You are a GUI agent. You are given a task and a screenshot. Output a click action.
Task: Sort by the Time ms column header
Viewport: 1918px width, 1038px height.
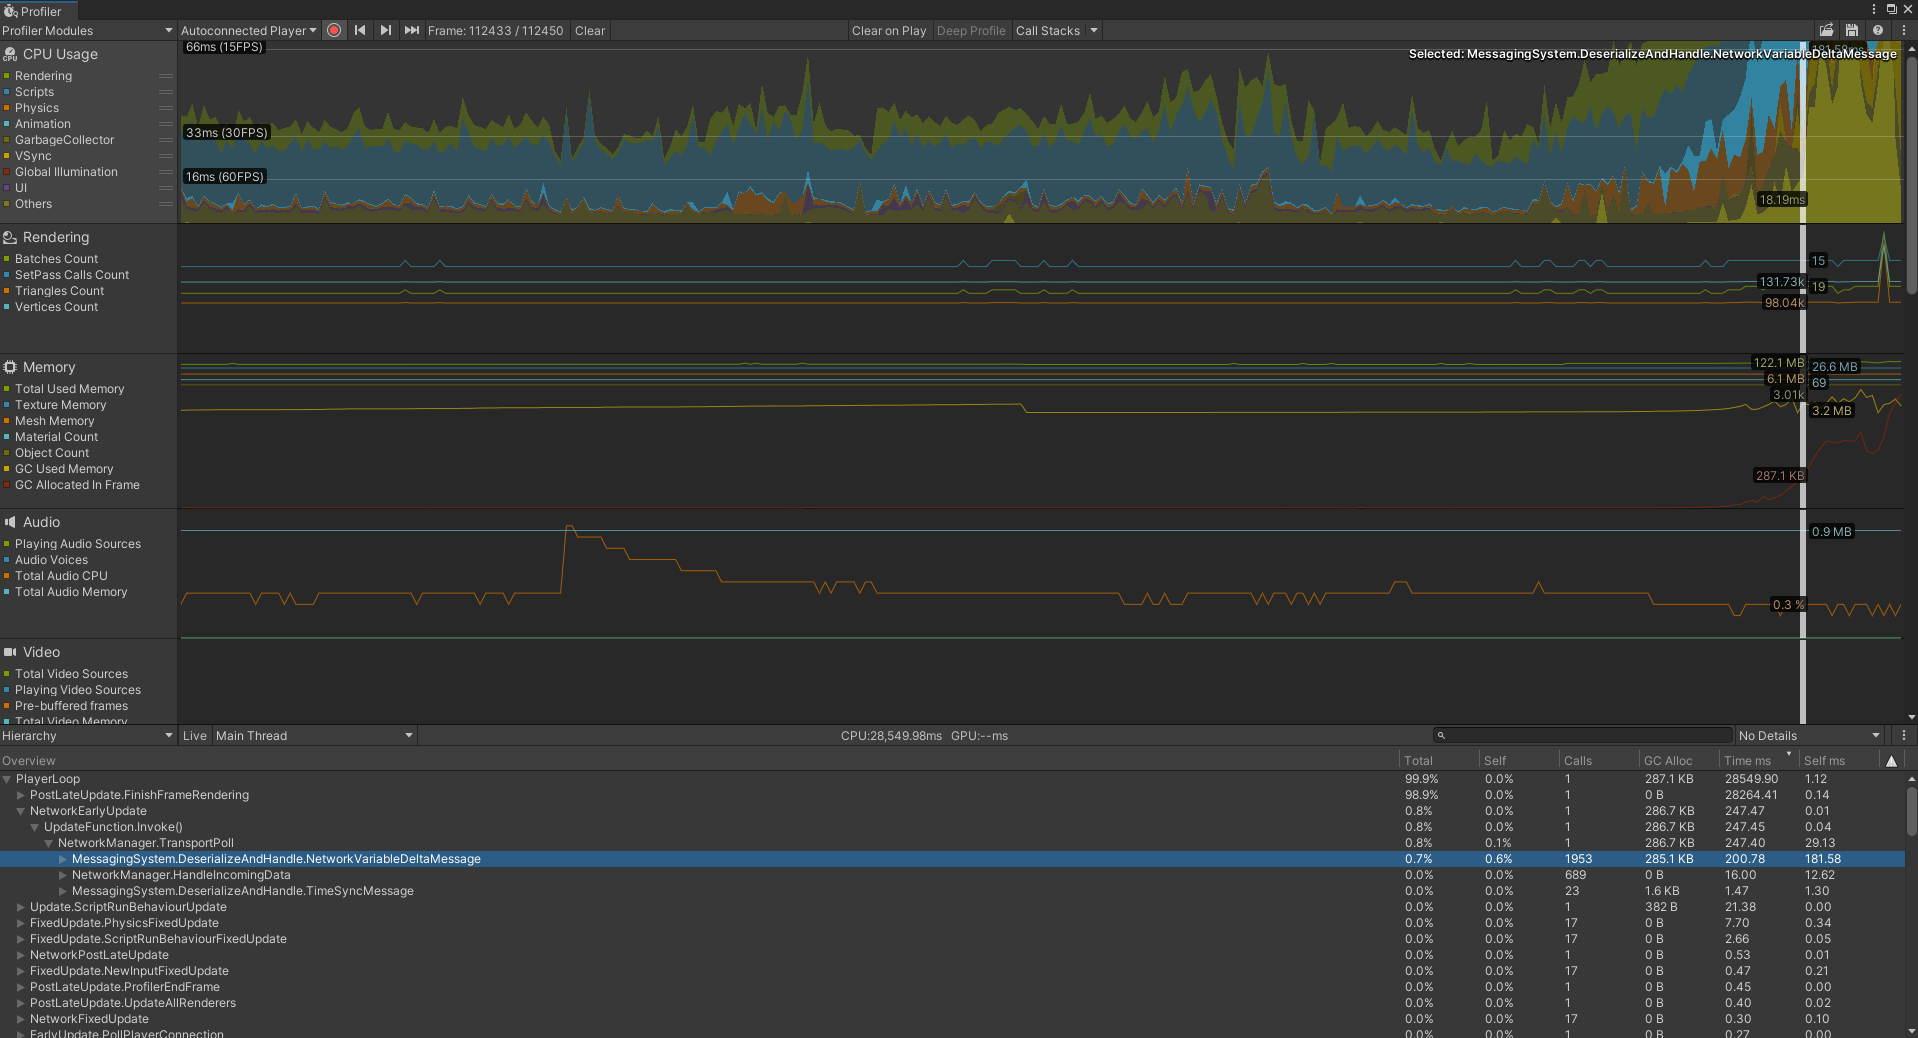(x=1758, y=761)
